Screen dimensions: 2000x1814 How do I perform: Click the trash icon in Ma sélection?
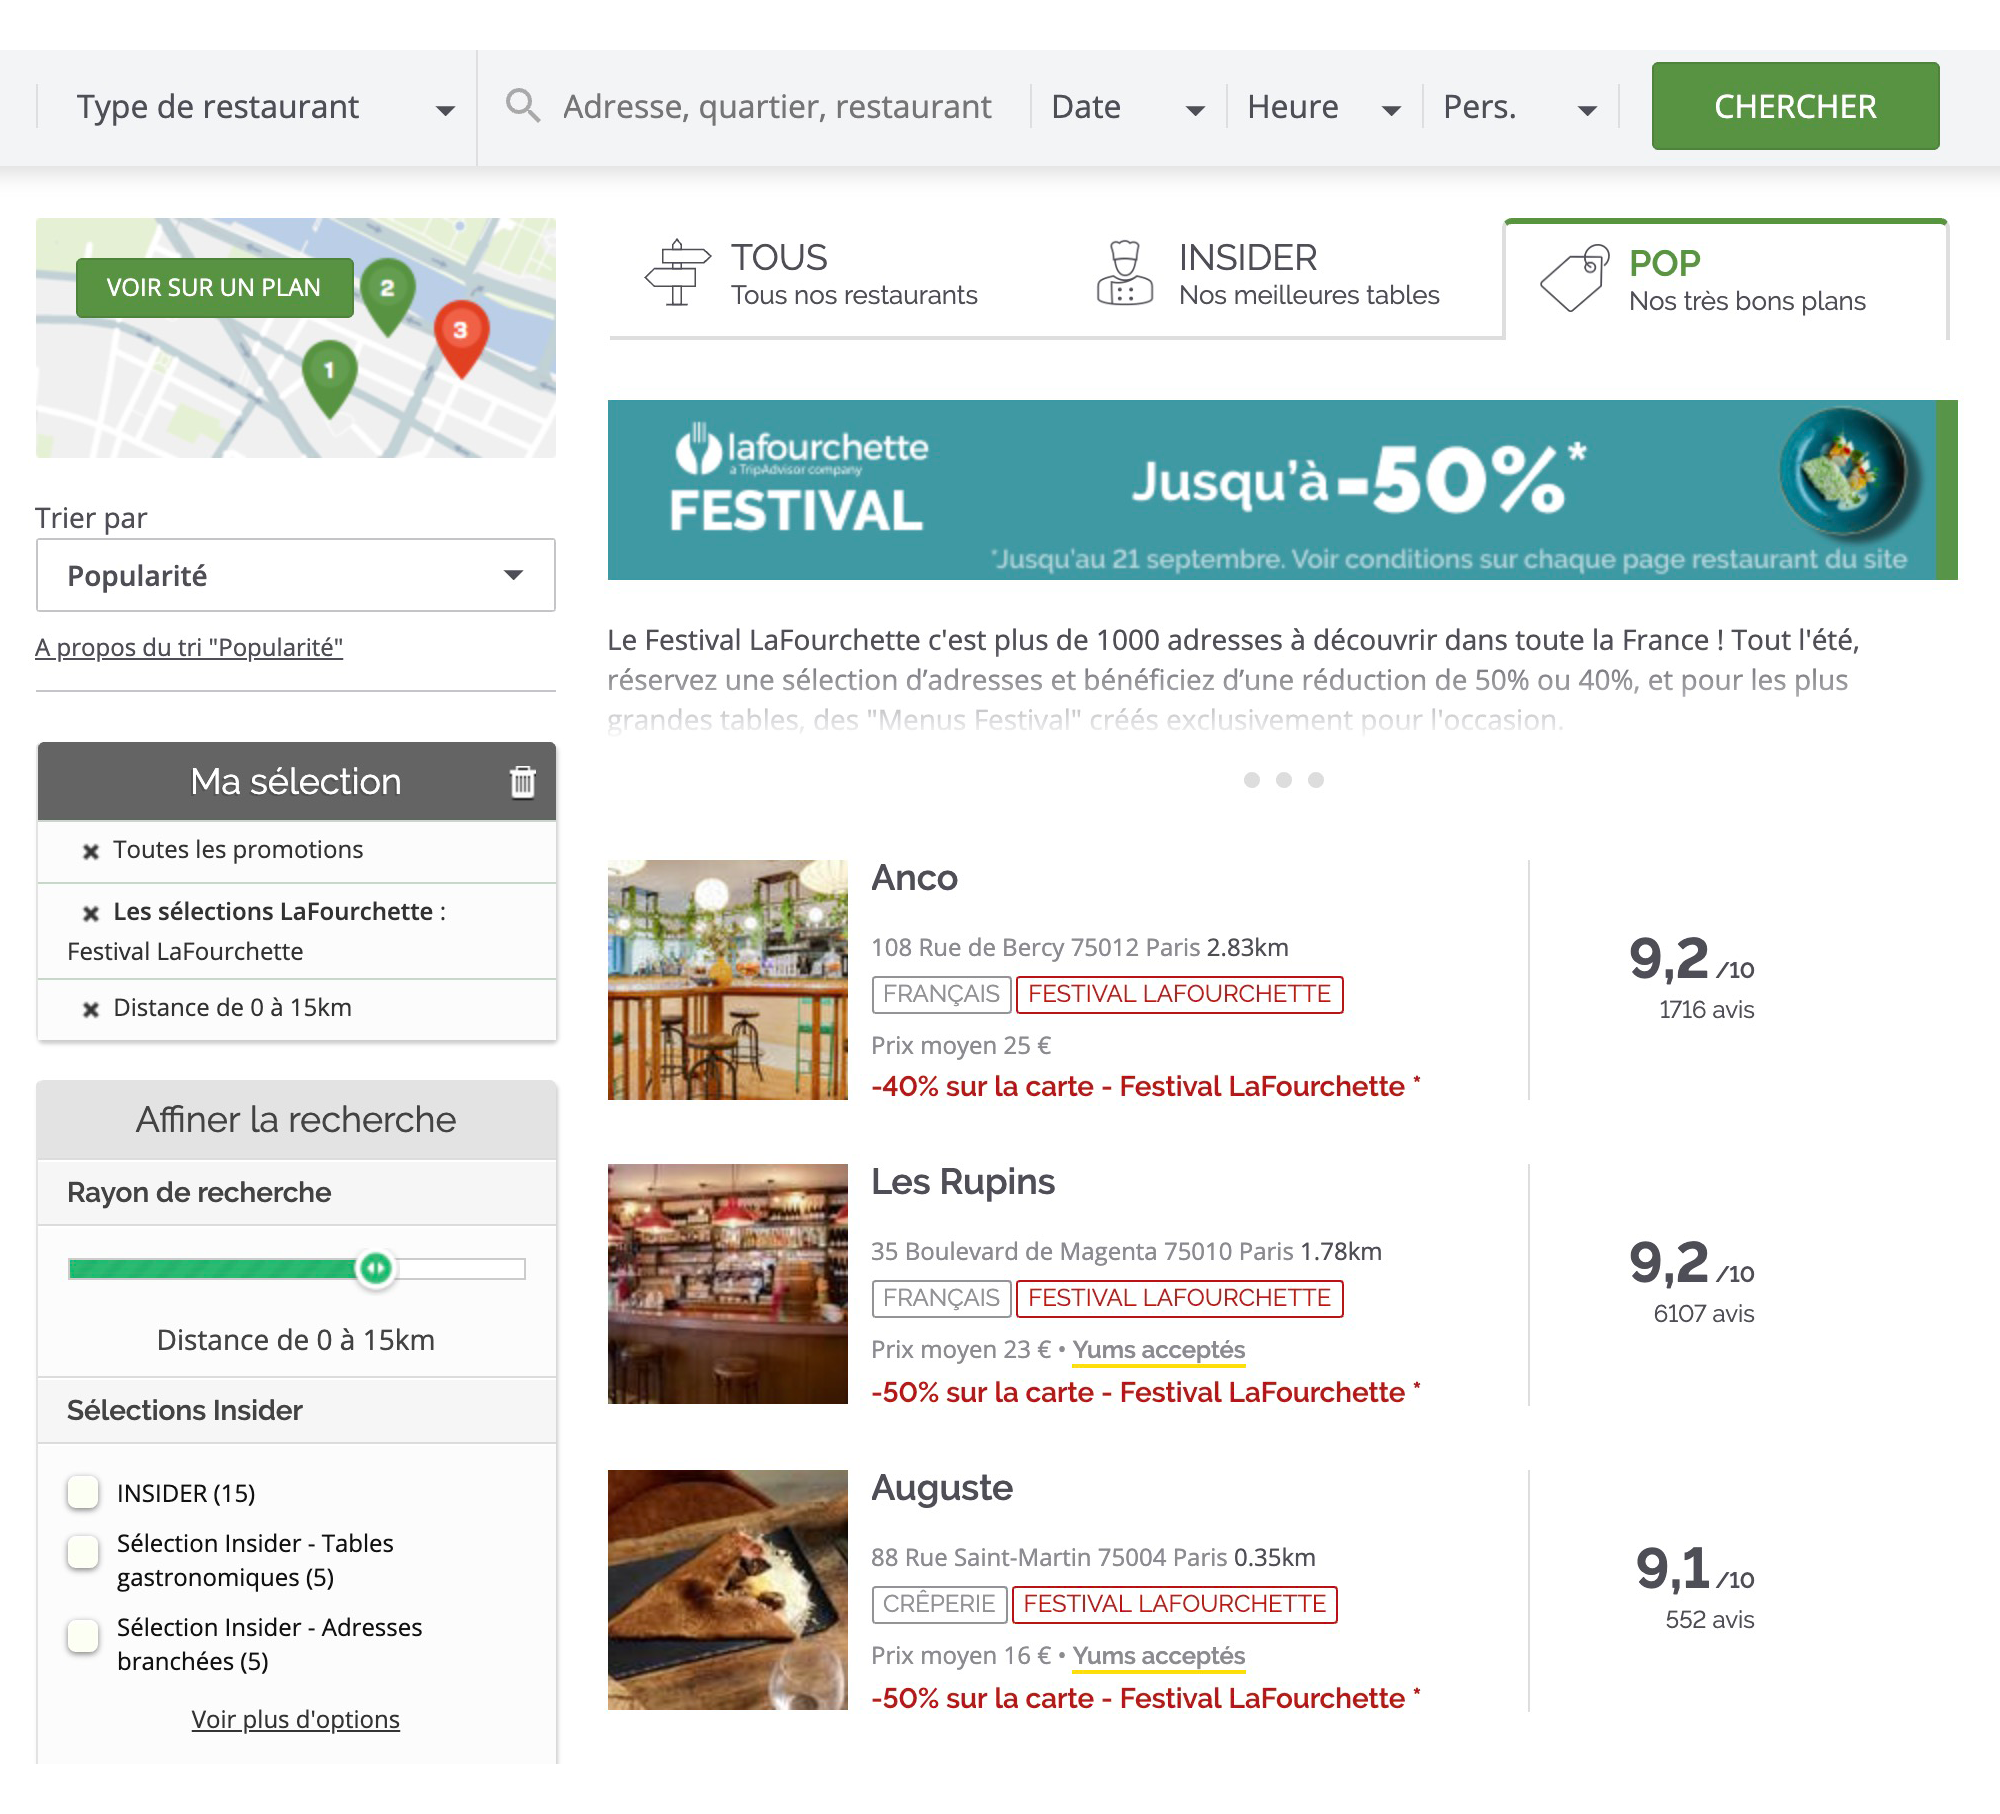(523, 781)
